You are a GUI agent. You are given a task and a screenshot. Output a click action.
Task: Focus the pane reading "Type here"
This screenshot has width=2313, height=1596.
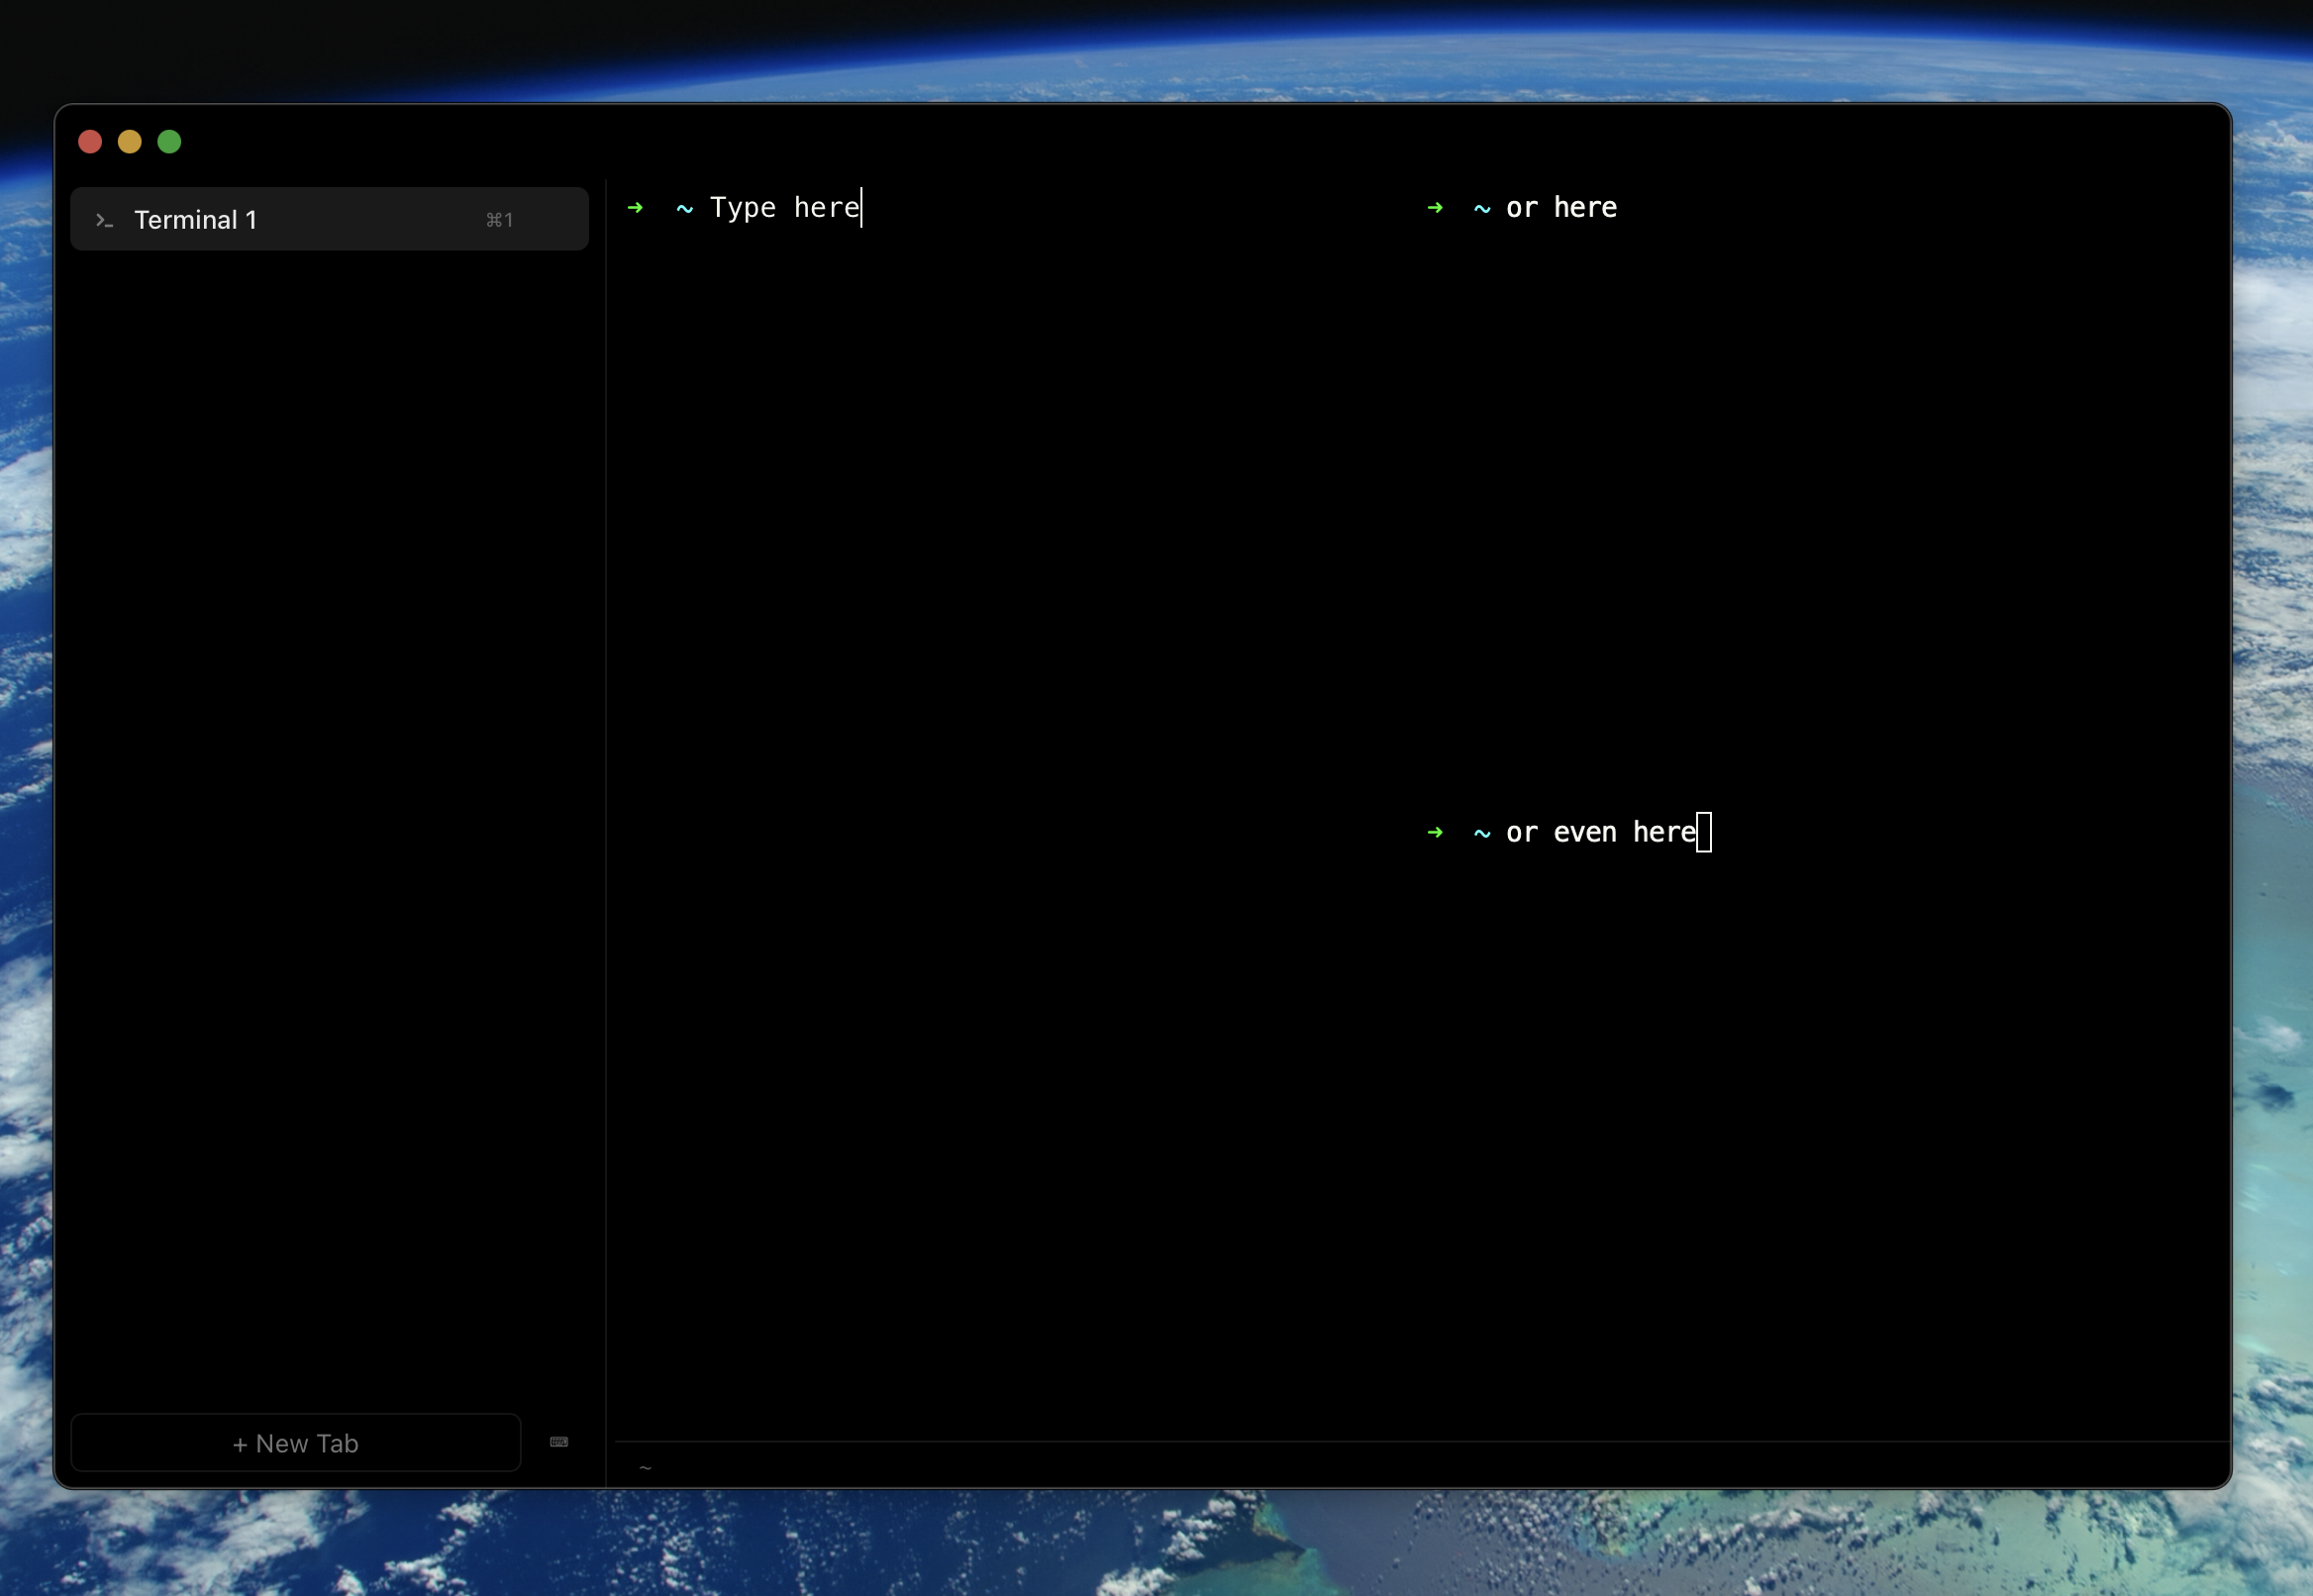tap(785, 208)
